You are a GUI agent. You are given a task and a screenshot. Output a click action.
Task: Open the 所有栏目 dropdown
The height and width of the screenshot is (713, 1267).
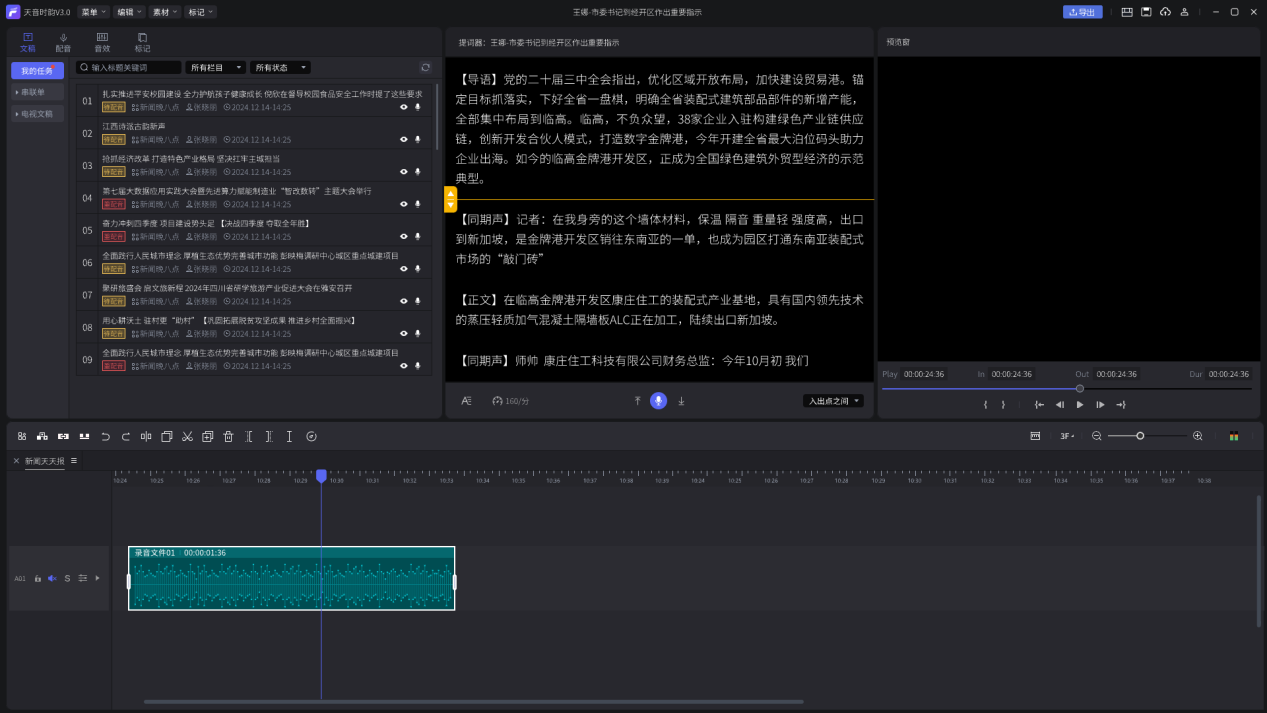point(215,68)
